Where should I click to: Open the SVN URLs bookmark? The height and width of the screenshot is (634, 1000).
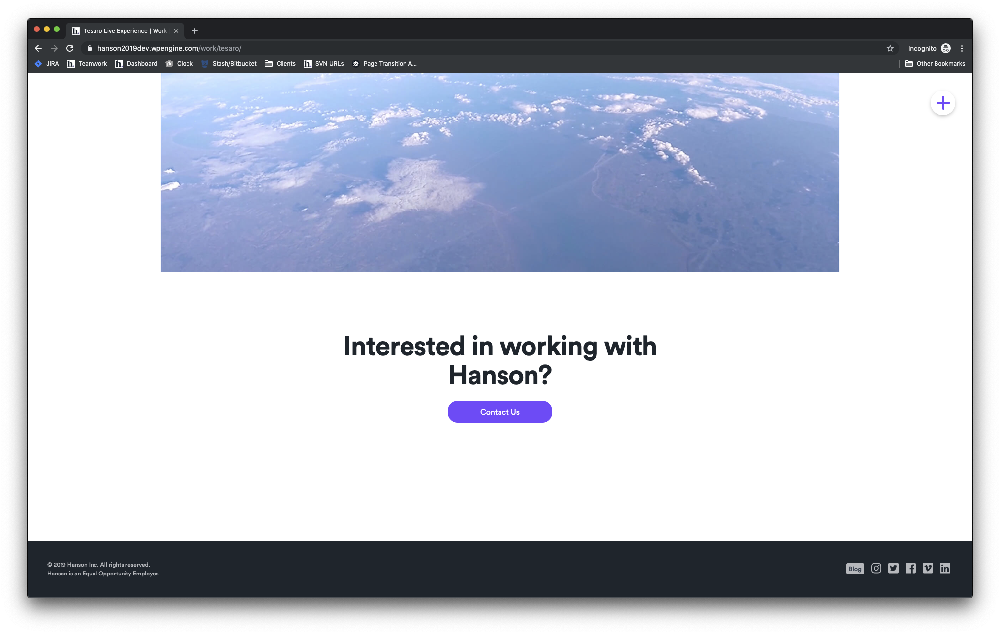(324, 64)
